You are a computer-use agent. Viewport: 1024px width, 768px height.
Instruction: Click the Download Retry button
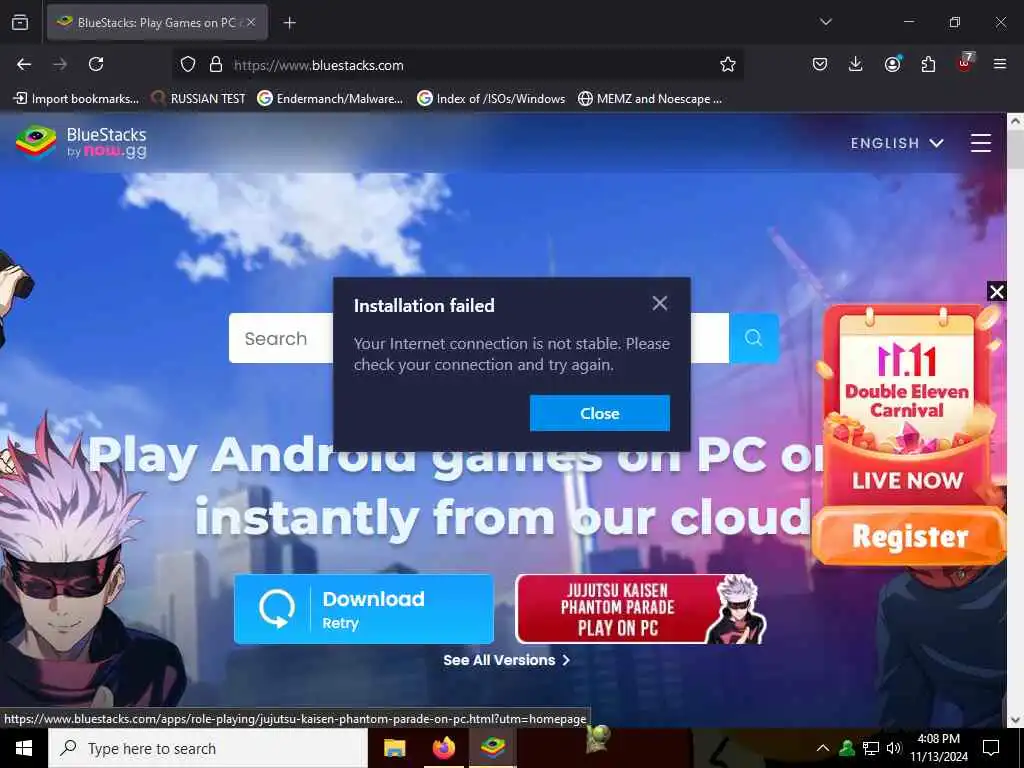tap(364, 609)
